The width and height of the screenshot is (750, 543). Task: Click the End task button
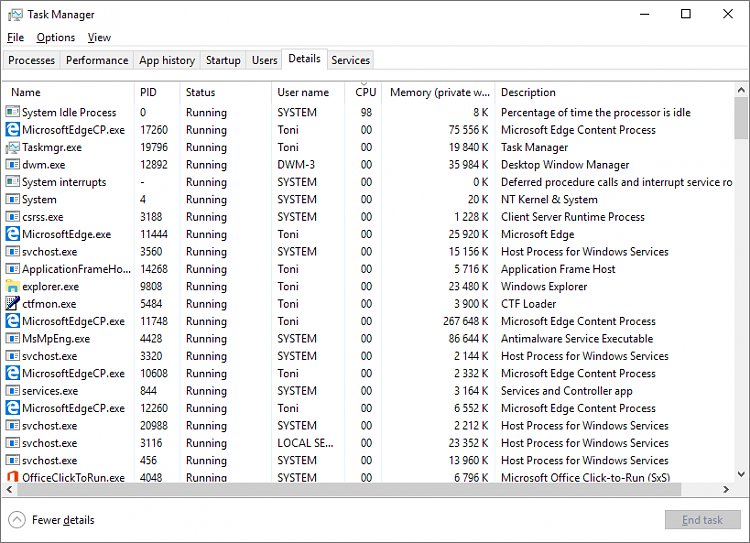pos(702,520)
